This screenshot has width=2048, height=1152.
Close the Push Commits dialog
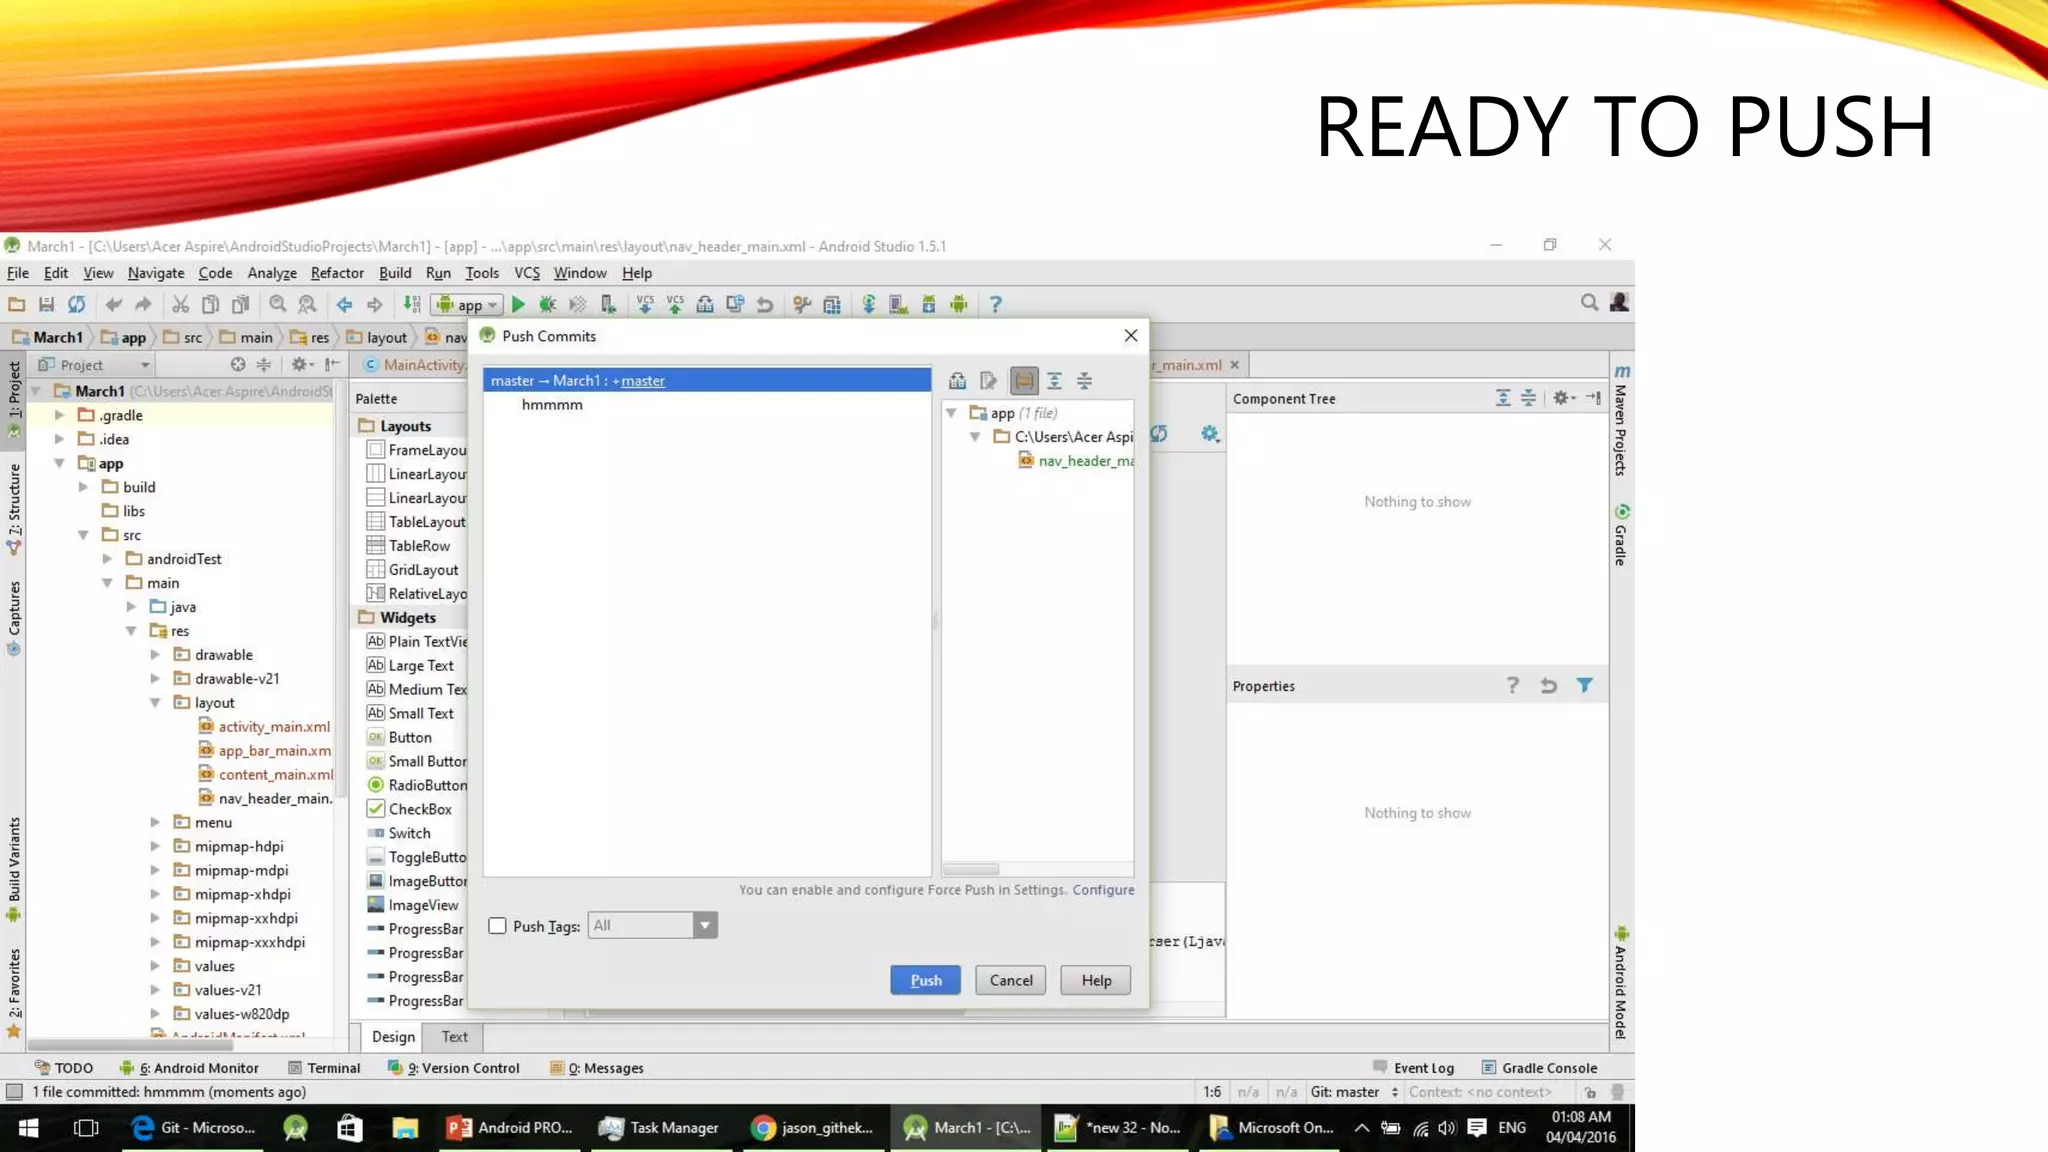[1131, 336]
